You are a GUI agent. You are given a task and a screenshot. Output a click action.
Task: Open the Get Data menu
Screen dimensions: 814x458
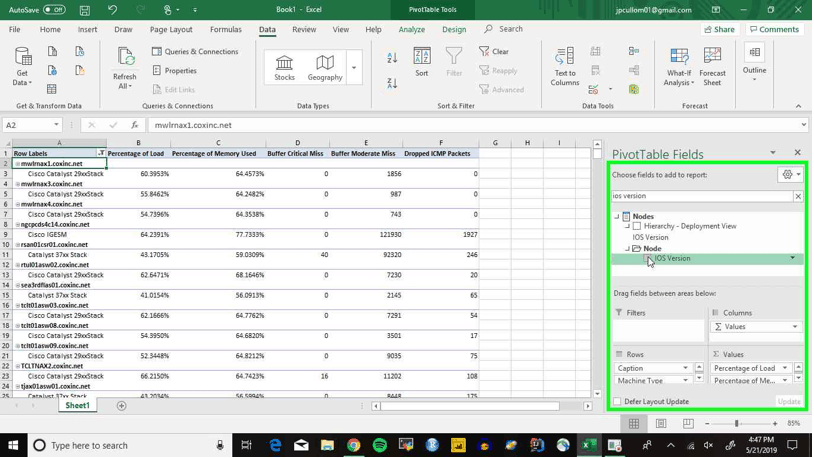[x=23, y=66]
